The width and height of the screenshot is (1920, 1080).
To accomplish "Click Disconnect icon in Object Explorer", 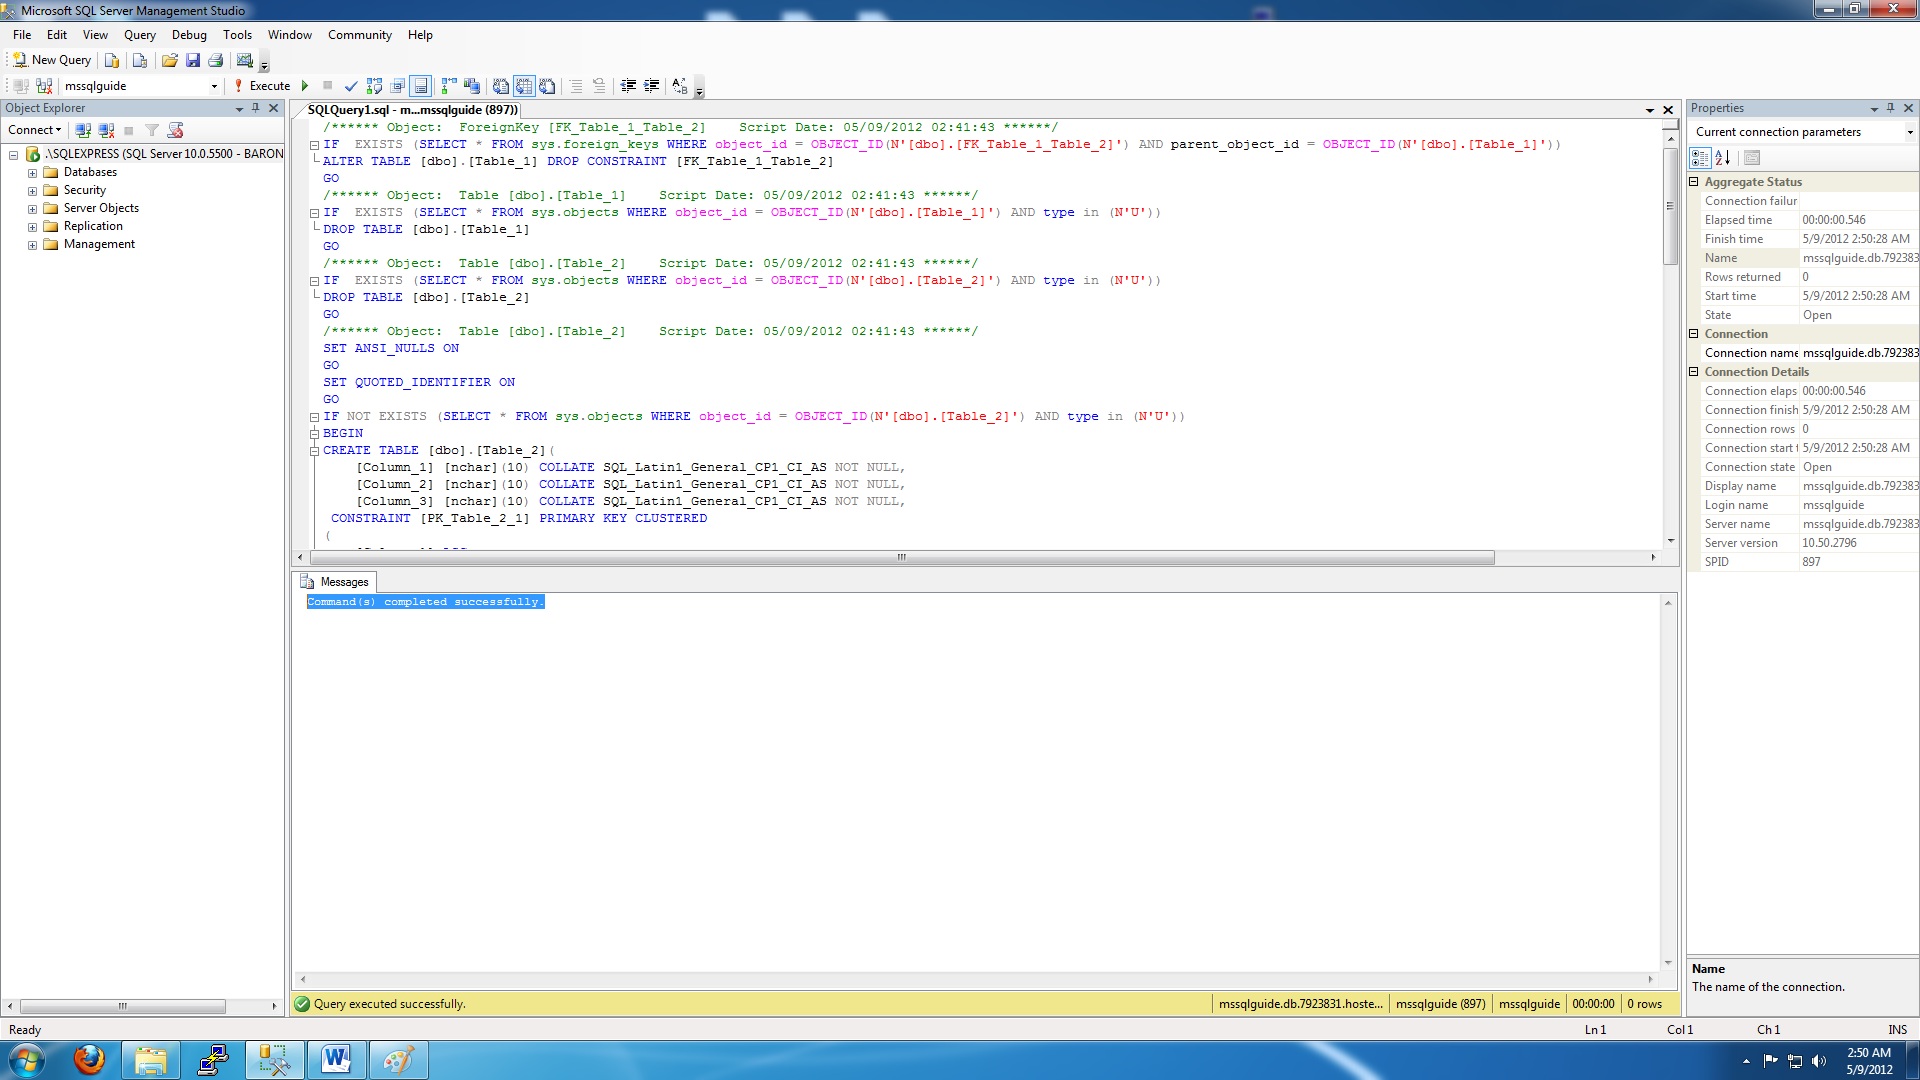I will [x=106, y=130].
